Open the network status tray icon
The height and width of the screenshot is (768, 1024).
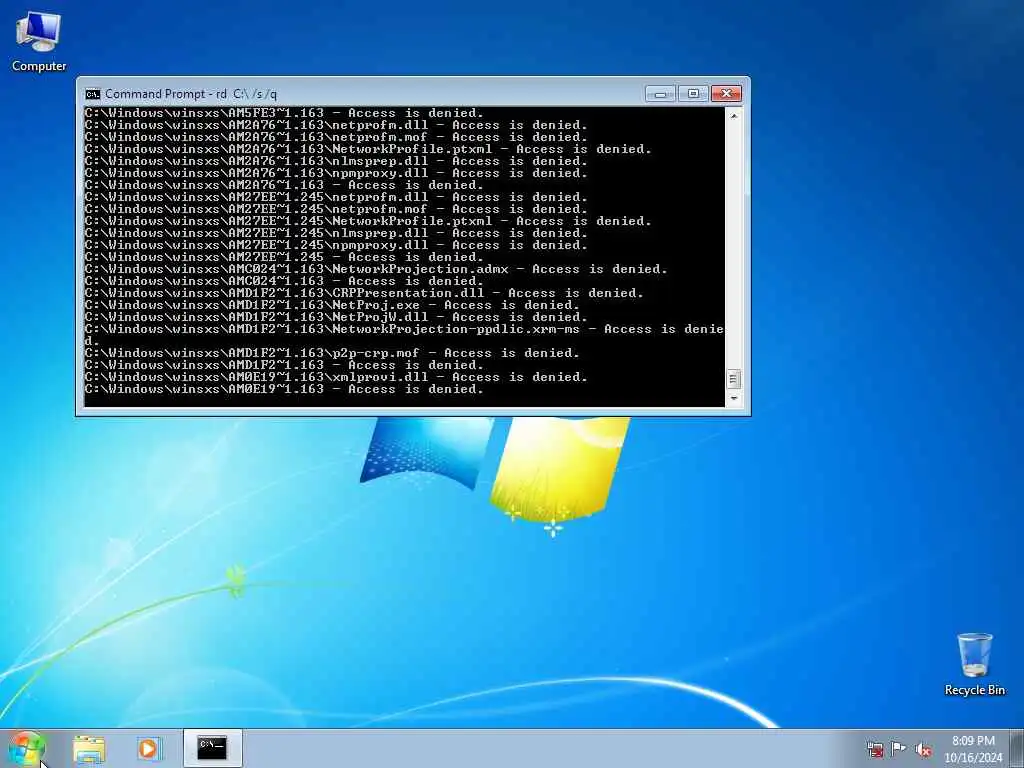click(x=875, y=749)
